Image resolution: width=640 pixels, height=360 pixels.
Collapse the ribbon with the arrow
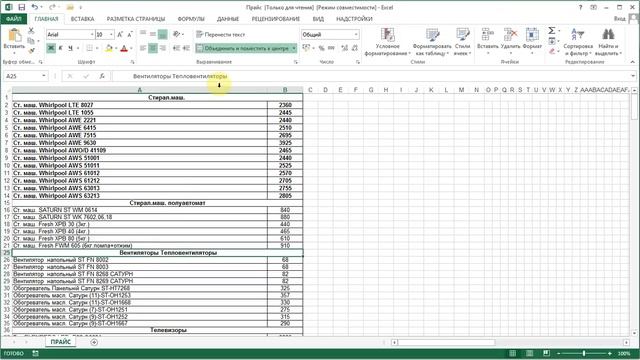(633, 62)
